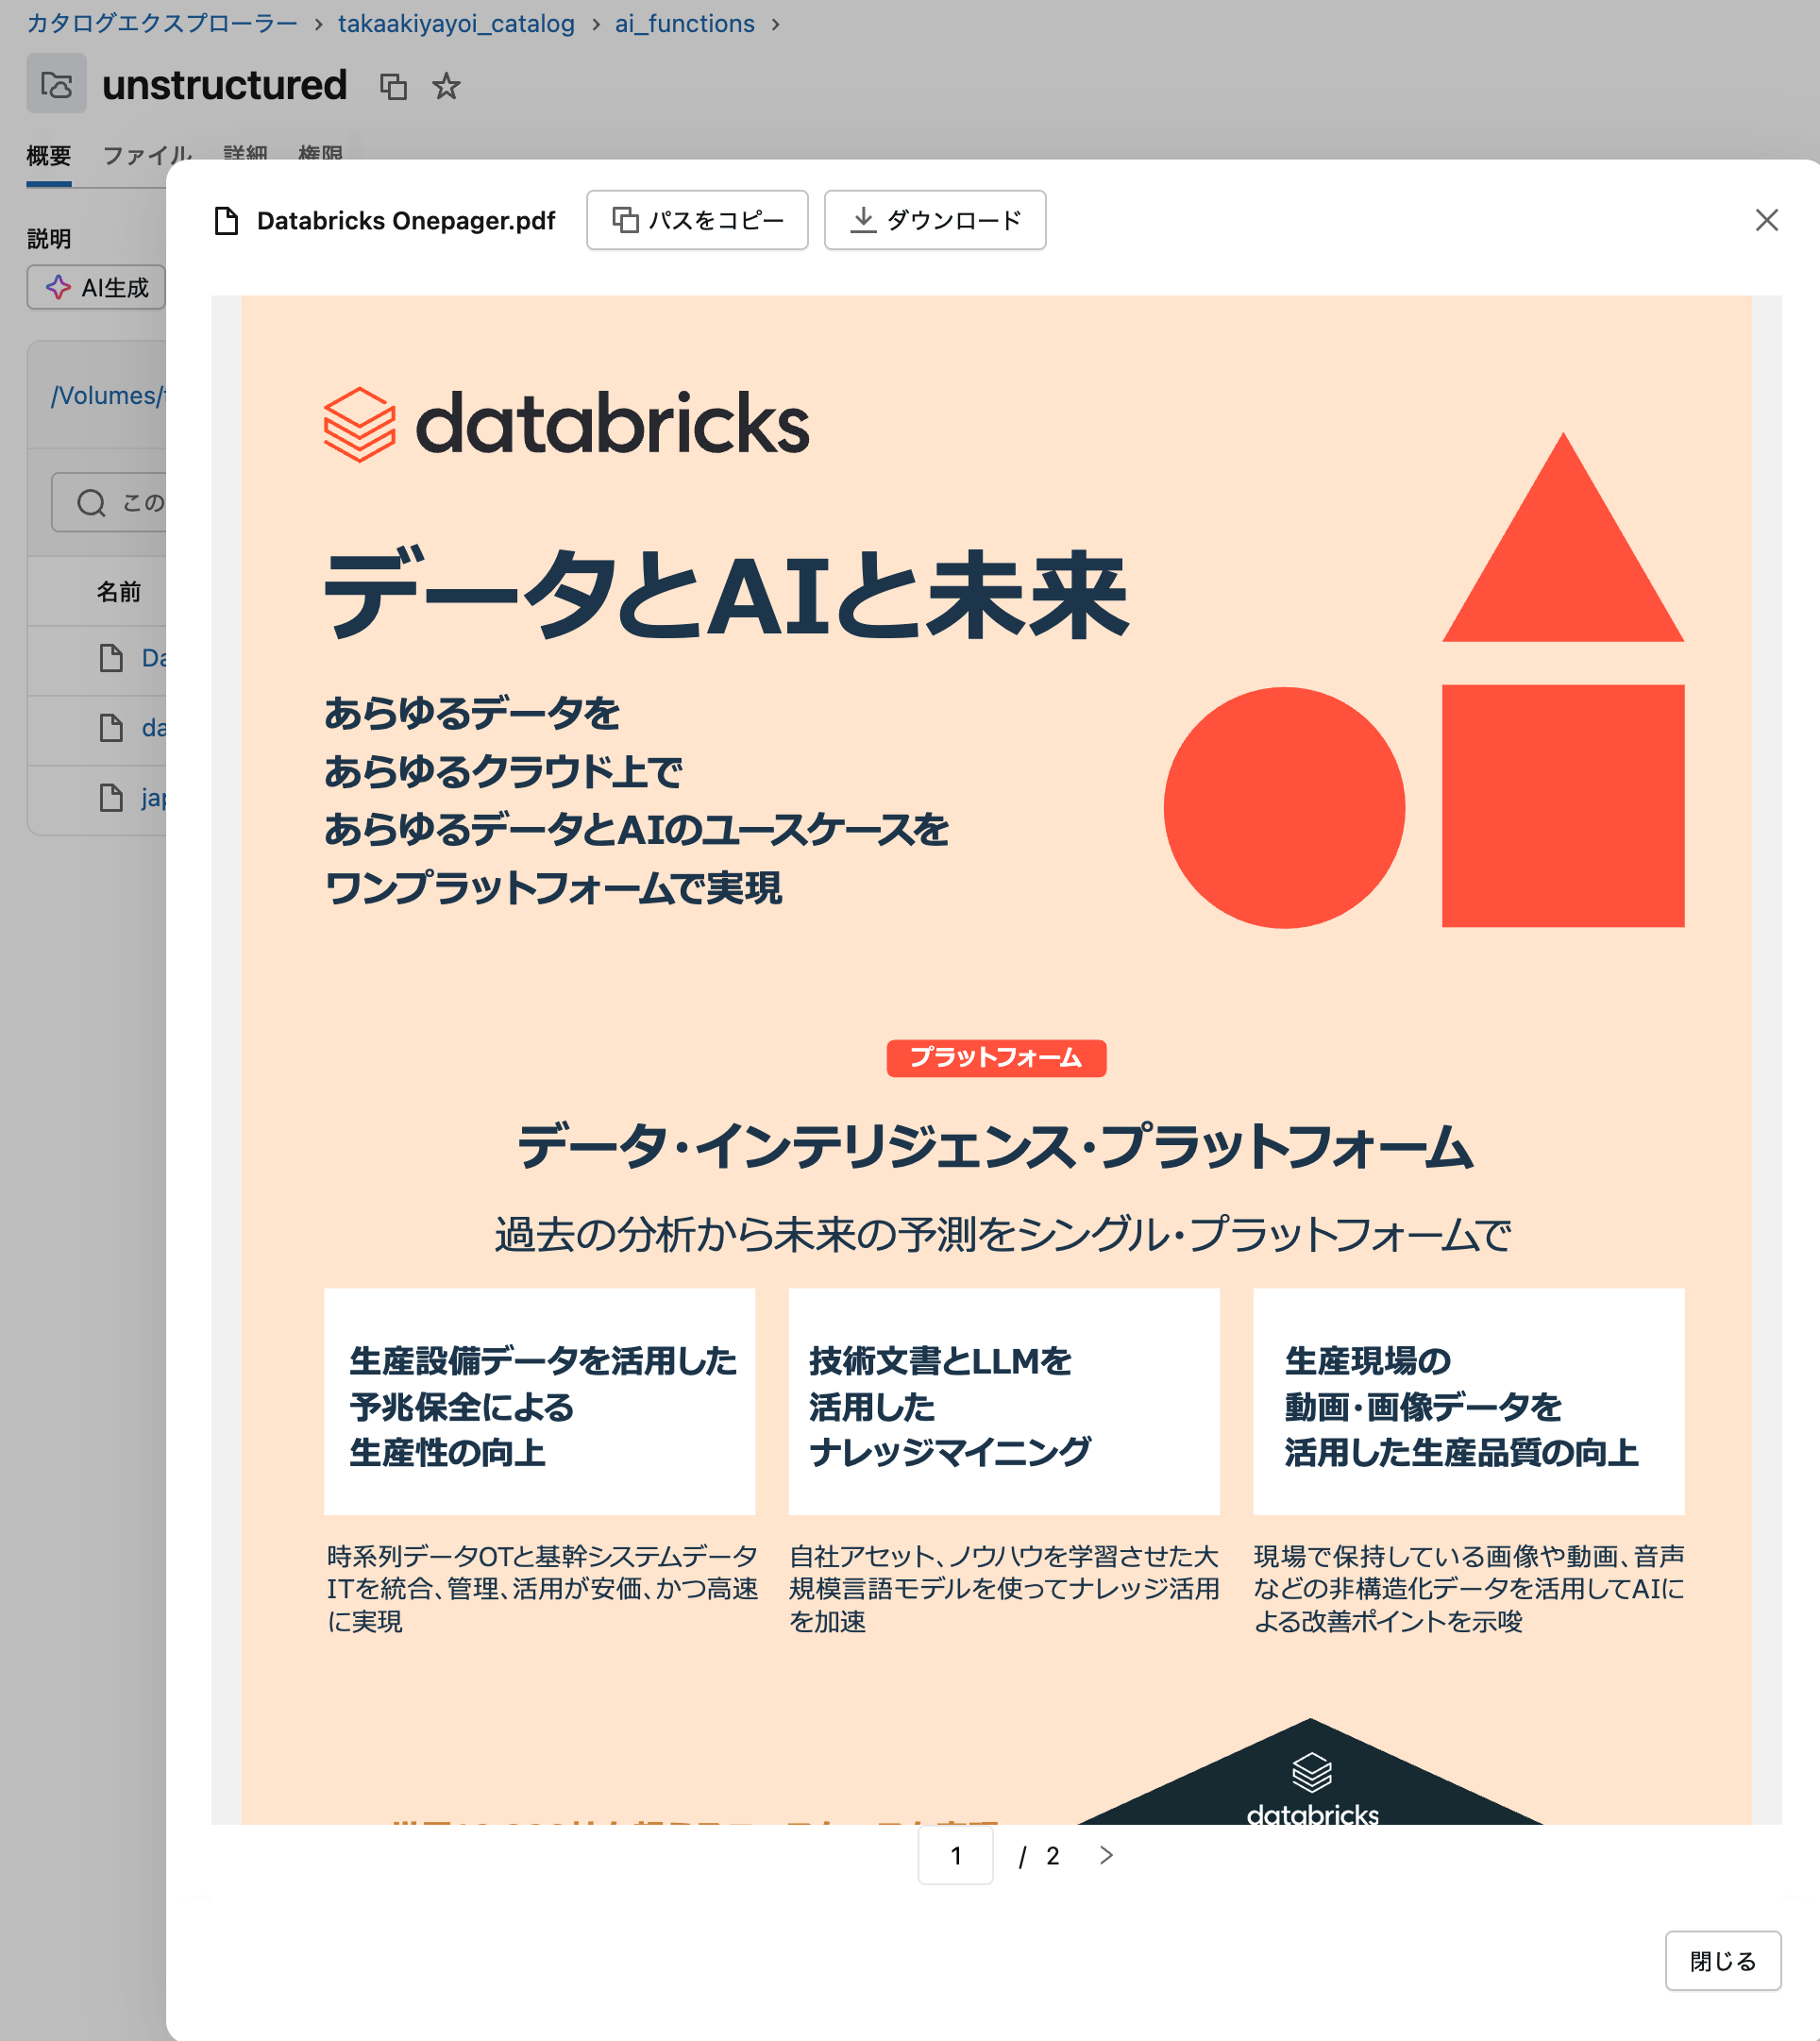Close the PDF preview with the X icon
This screenshot has width=1820, height=2041.
click(x=1768, y=221)
